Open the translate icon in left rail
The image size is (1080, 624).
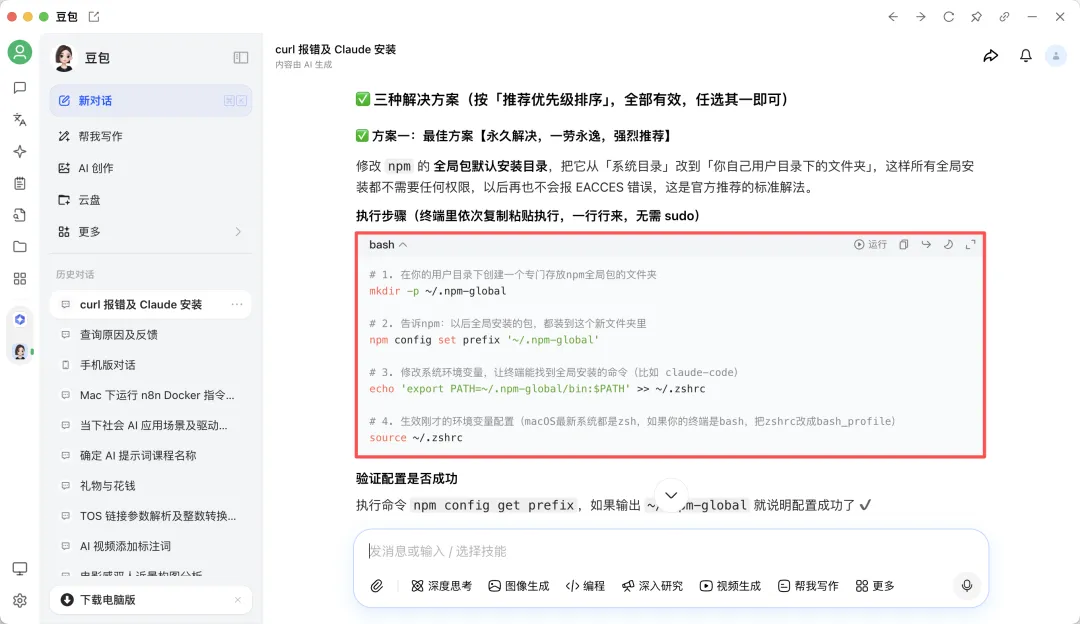coord(20,119)
